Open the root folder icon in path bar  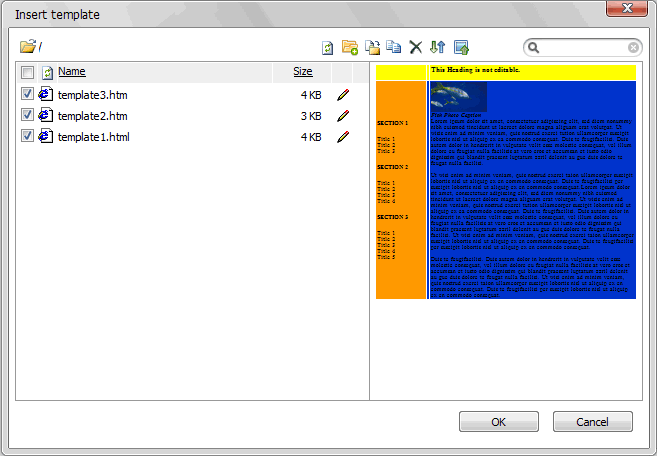(x=27, y=47)
